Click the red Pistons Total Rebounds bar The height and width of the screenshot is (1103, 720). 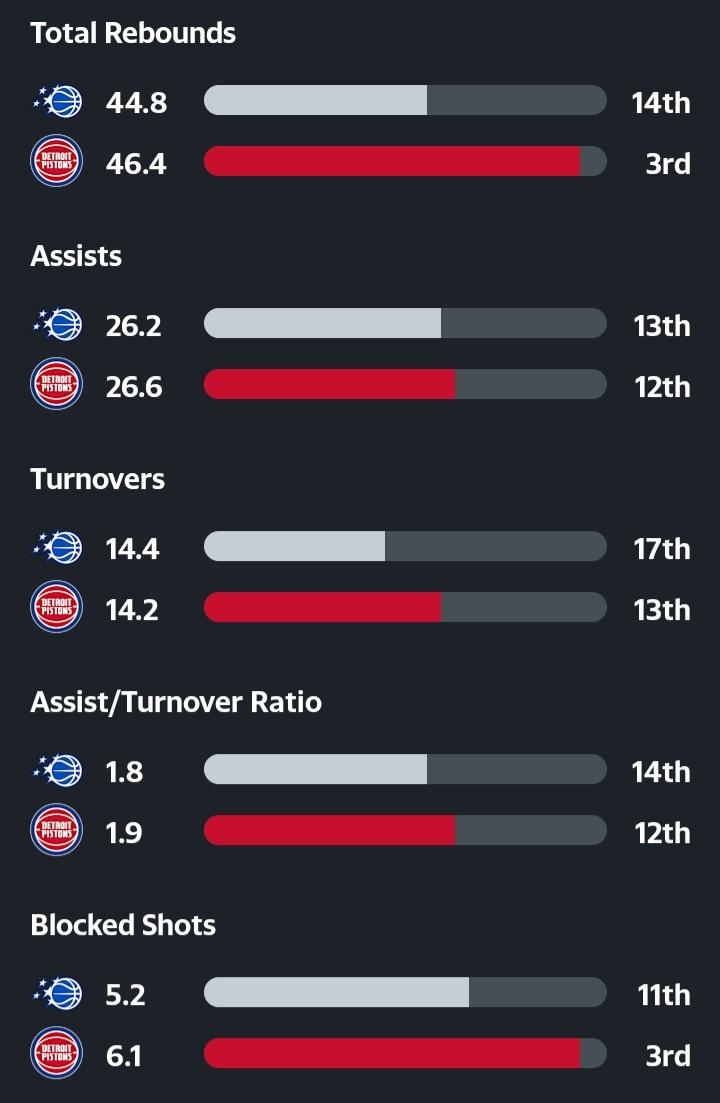click(392, 162)
